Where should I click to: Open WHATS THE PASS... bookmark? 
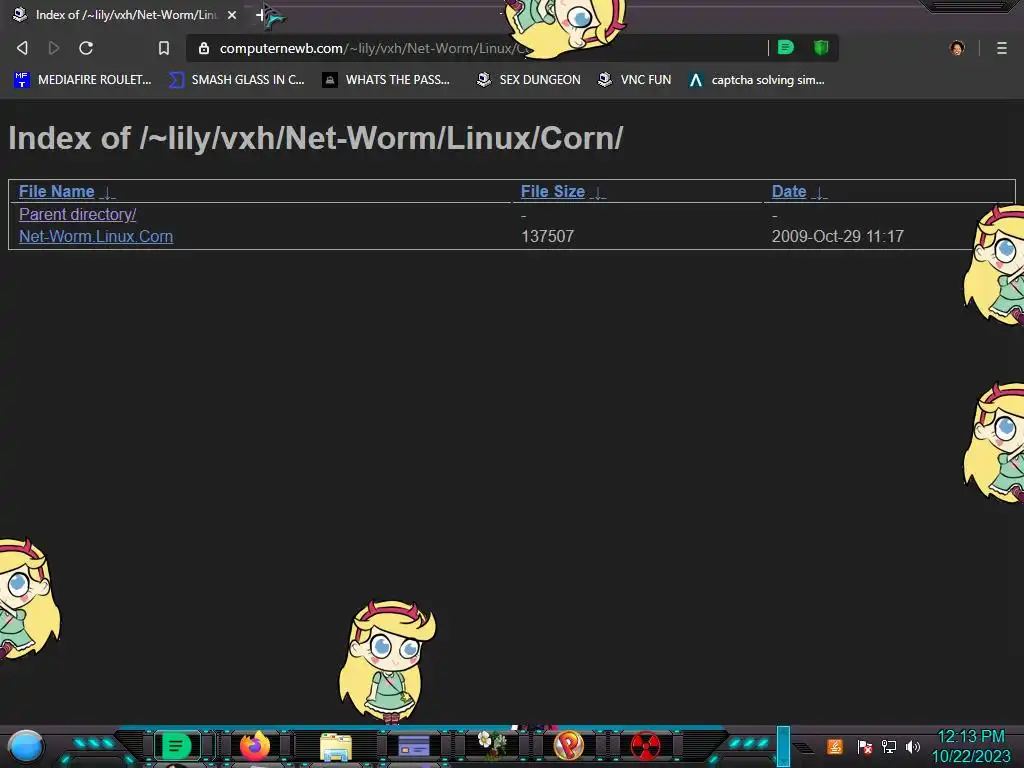pos(386,80)
